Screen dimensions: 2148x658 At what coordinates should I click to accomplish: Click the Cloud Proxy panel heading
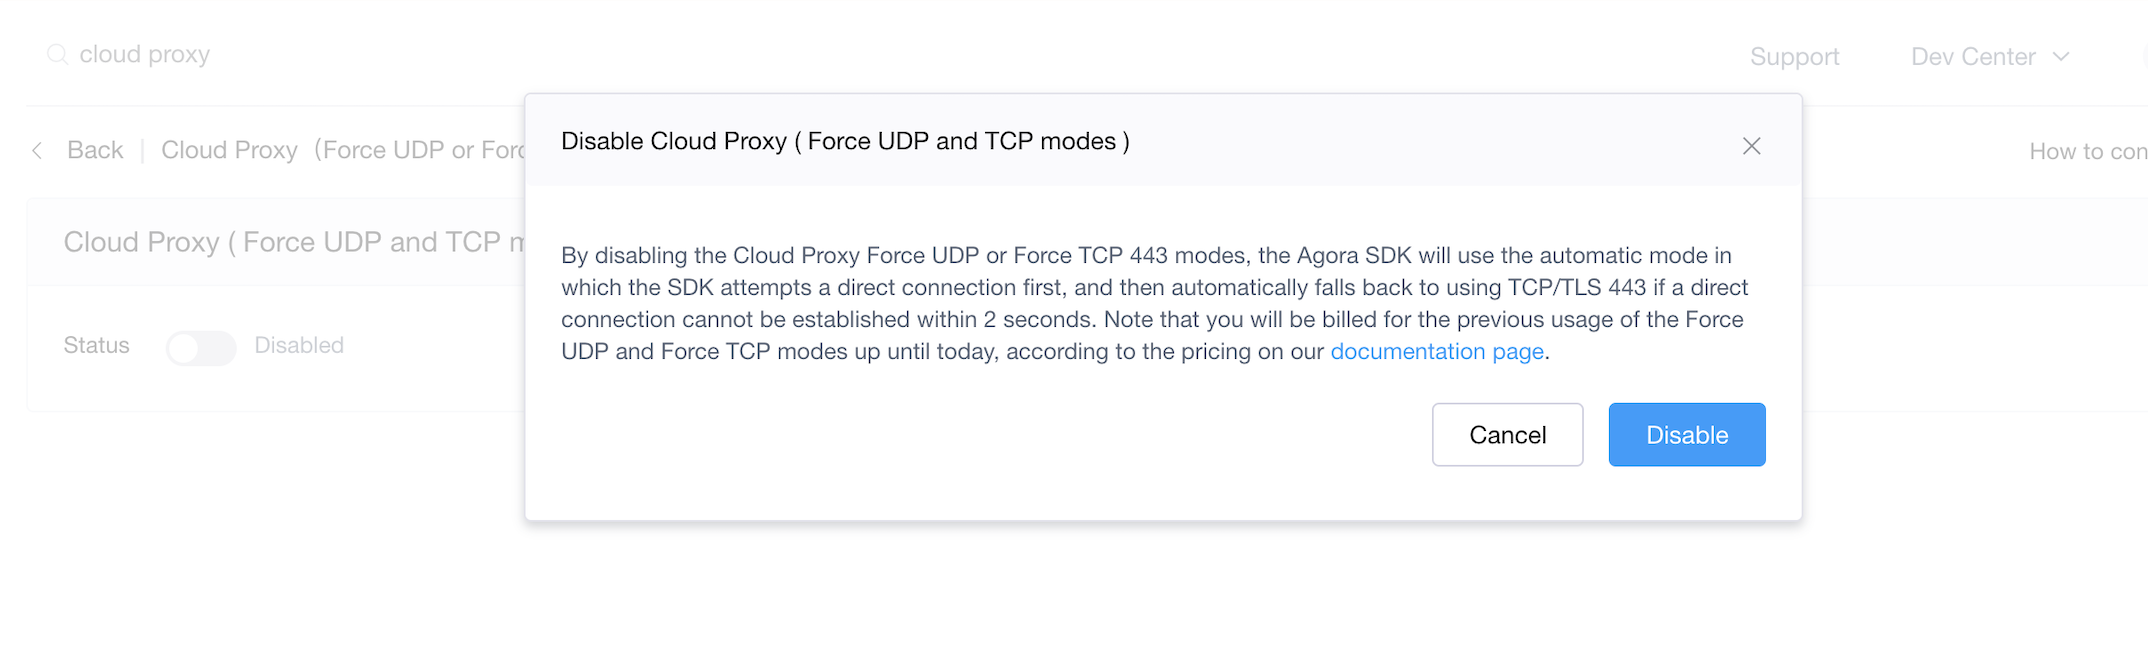[x=294, y=242]
